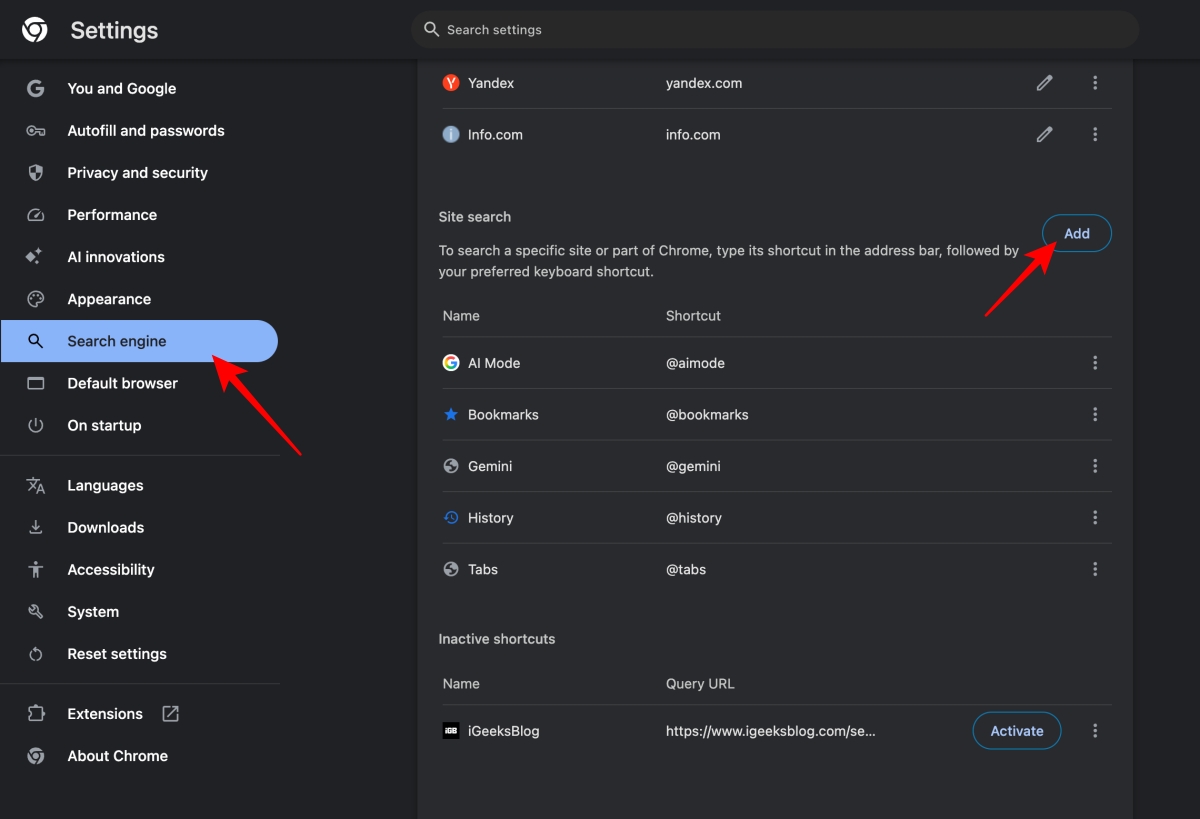Viewport: 1200px width, 819px height.
Task: Click the shield icon for Privacy
Action: [36, 173]
